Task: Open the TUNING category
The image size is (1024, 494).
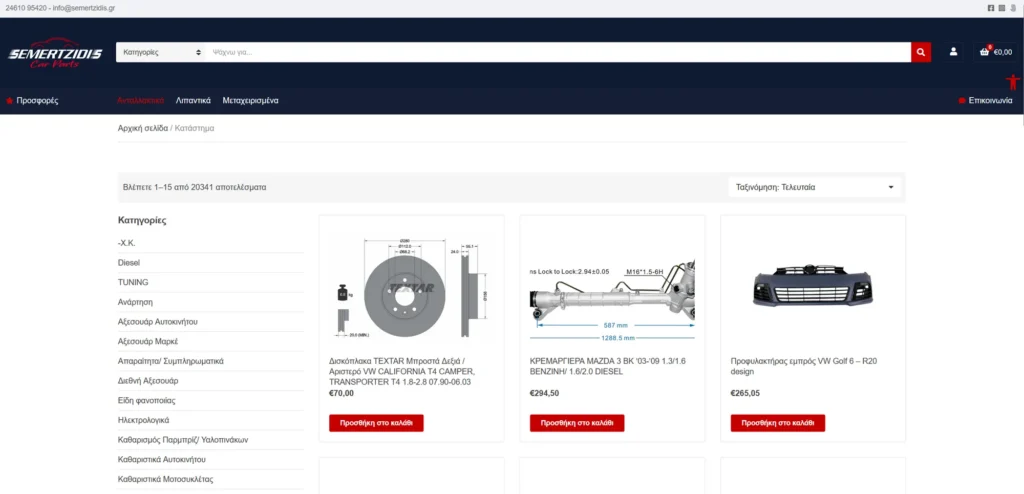Action: (x=133, y=282)
